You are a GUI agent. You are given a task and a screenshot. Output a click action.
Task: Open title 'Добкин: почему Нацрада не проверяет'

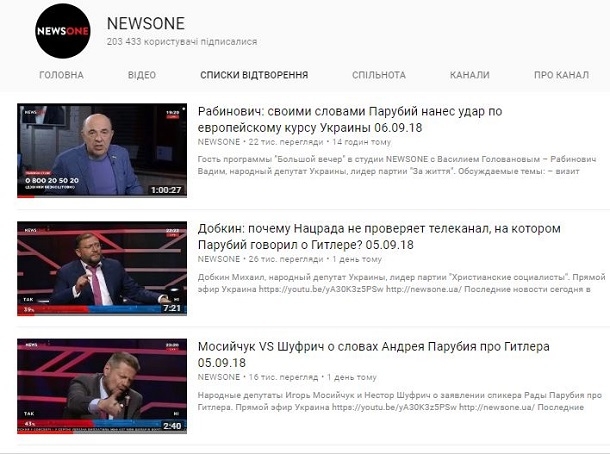[x=379, y=237]
